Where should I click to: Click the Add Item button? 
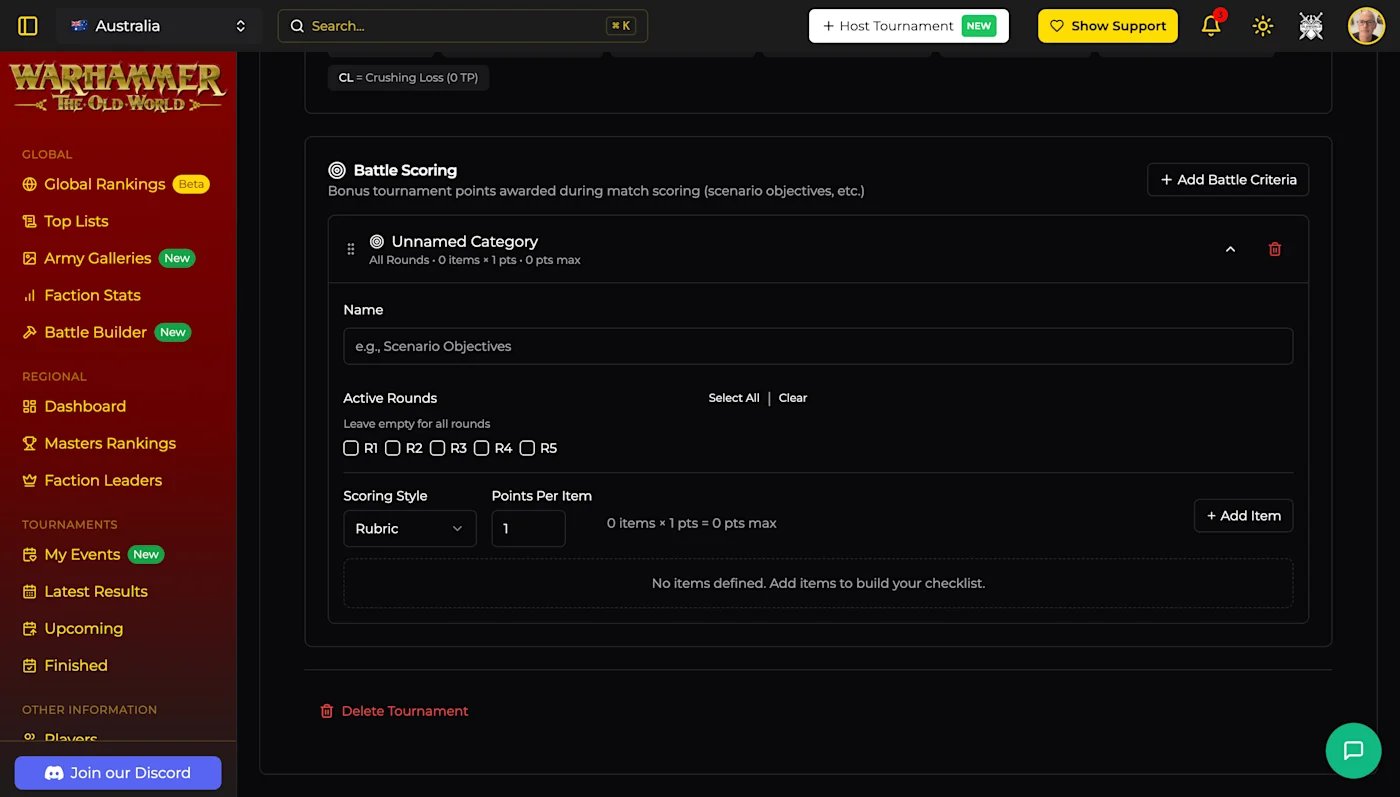pyautogui.click(x=1244, y=516)
